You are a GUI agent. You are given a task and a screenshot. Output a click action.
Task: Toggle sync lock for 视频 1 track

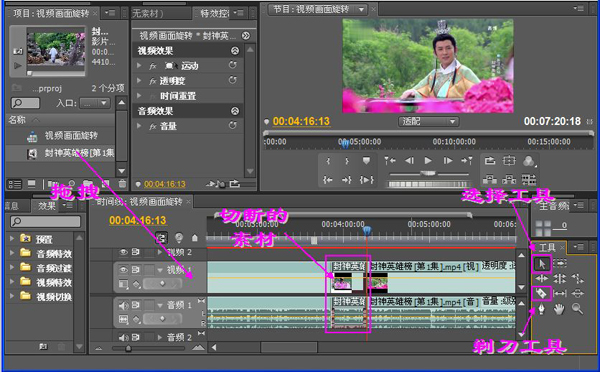pos(136,270)
